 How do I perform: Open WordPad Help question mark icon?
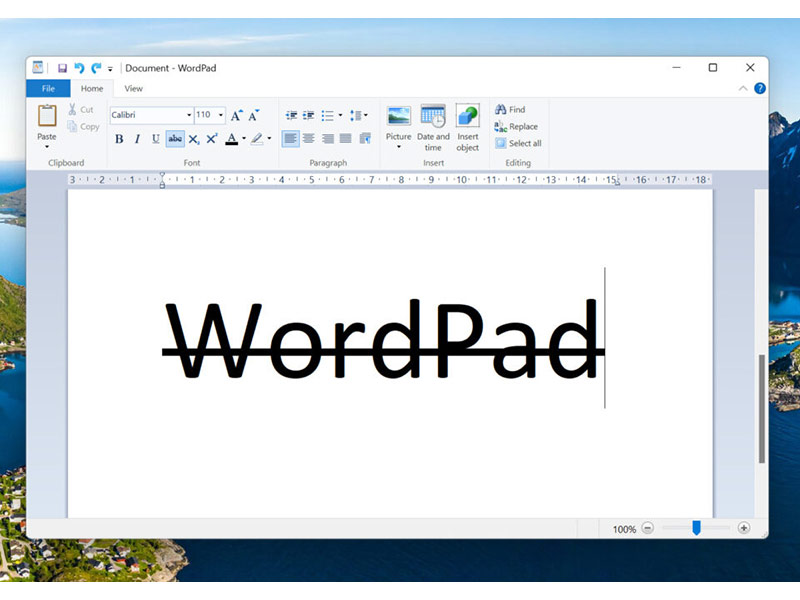[x=760, y=88]
